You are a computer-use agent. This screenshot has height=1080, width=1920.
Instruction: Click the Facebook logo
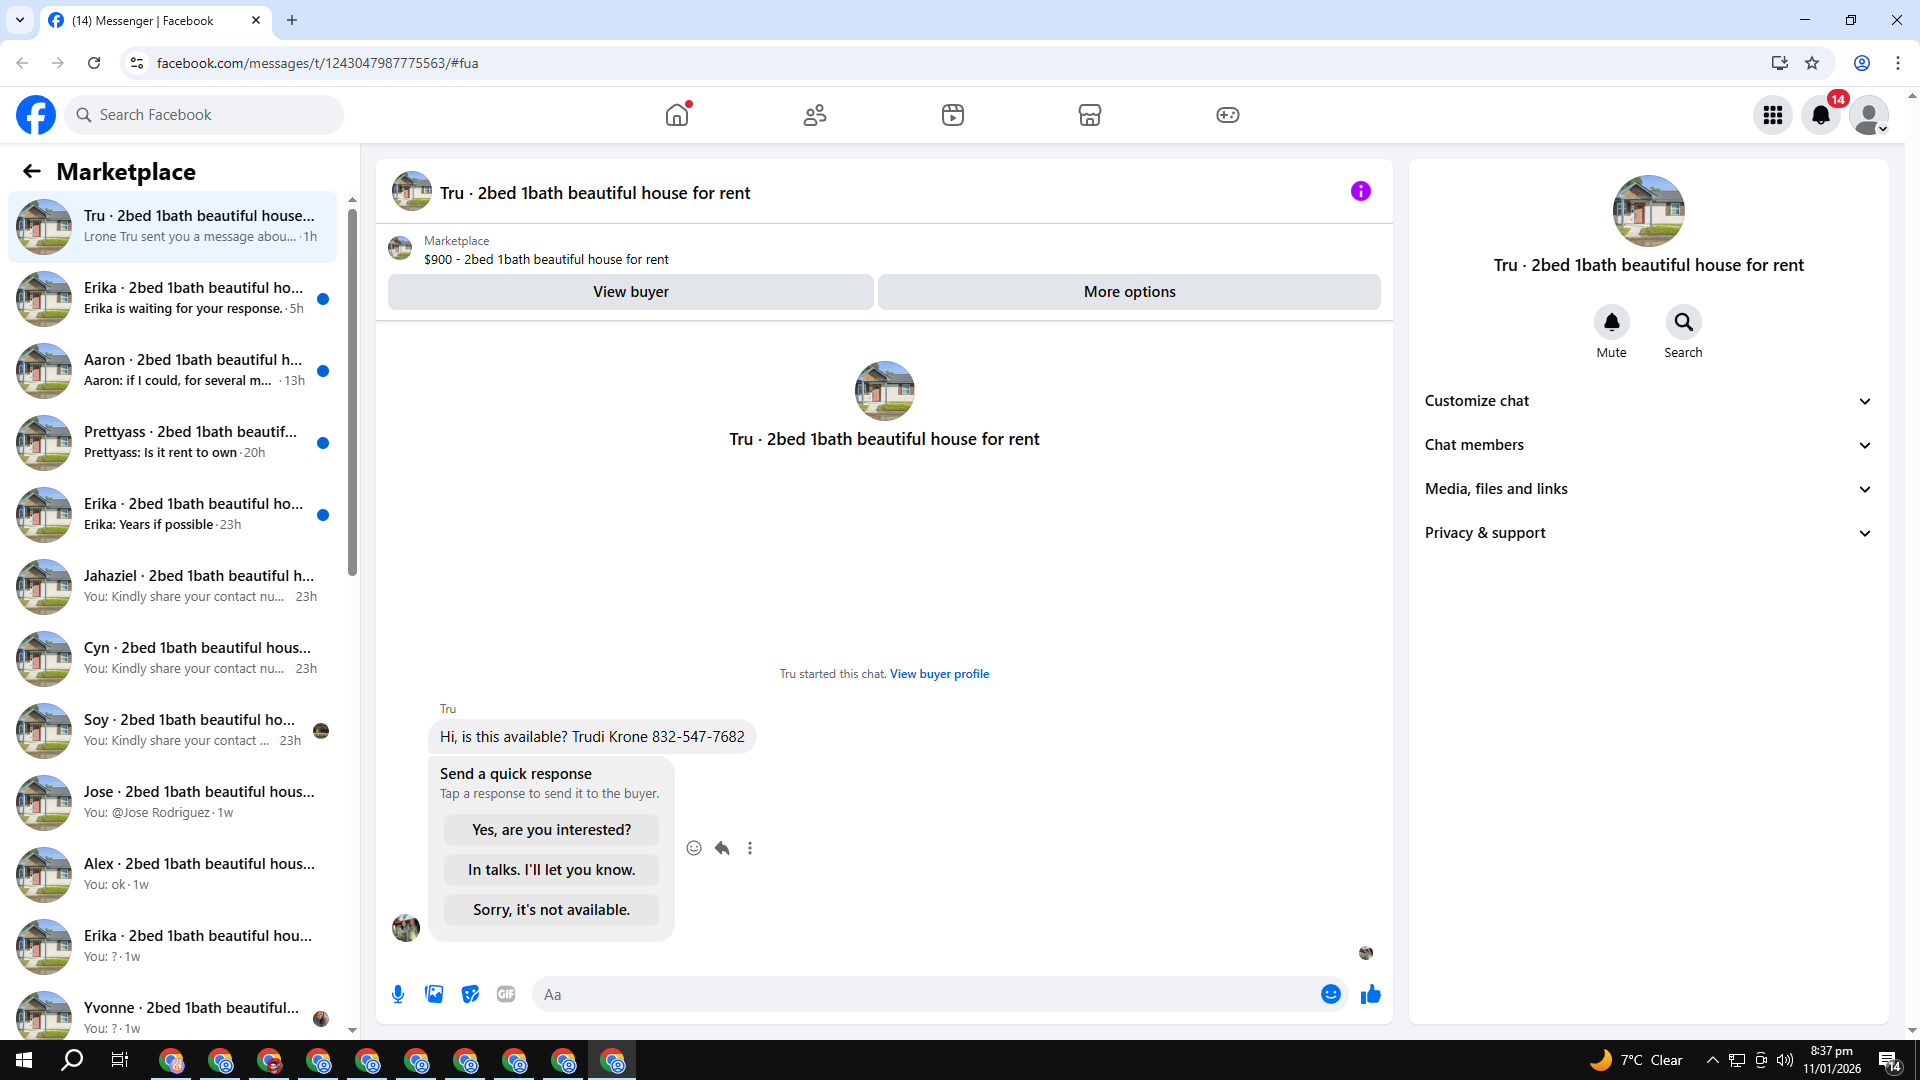[36, 115]
